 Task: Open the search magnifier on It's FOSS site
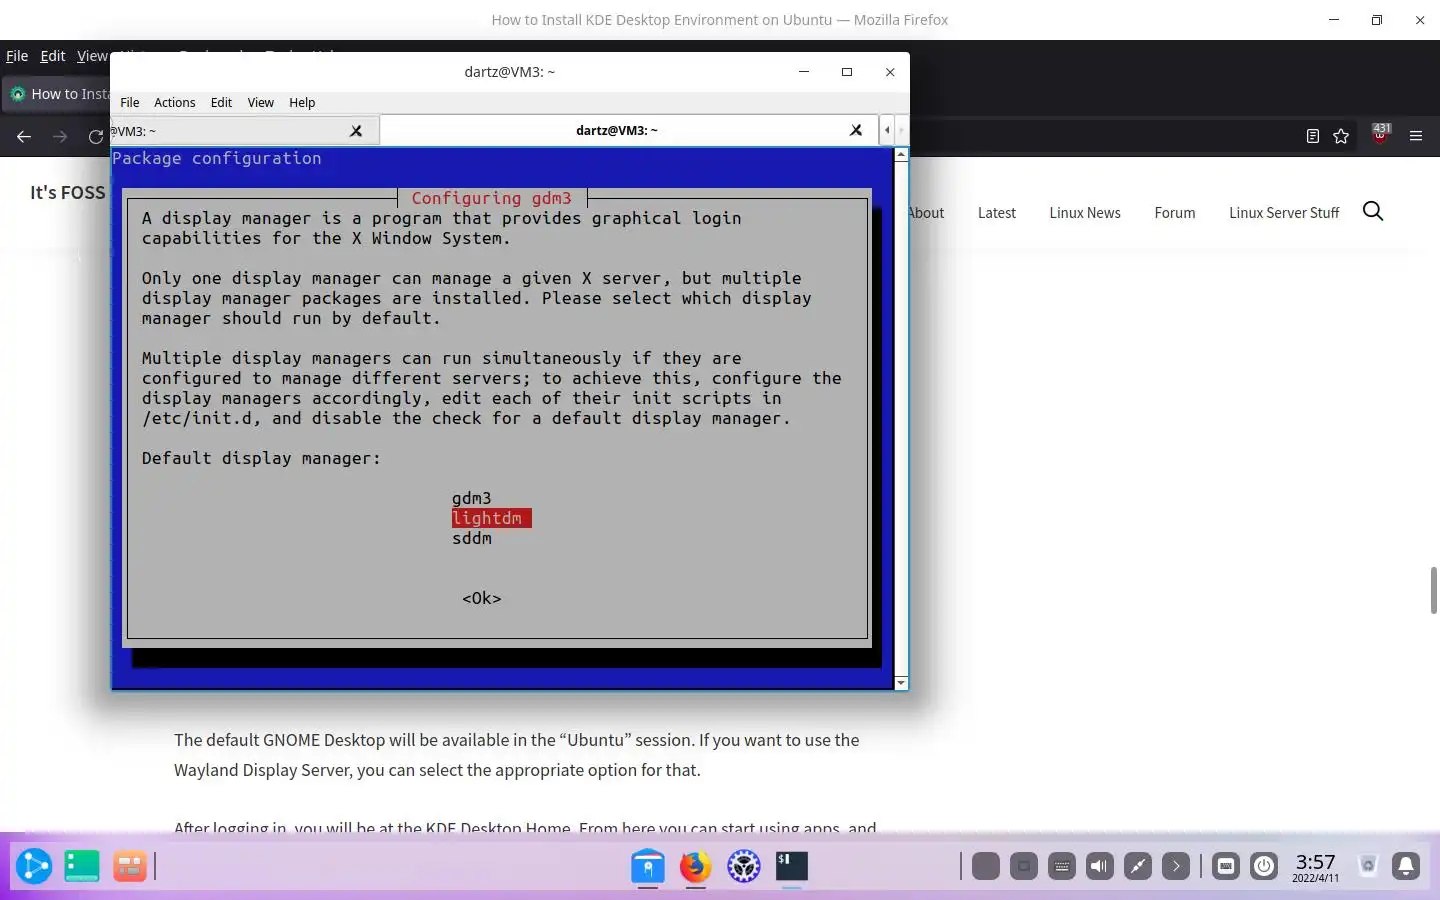pyautogui.click(x=1373, y=211)
